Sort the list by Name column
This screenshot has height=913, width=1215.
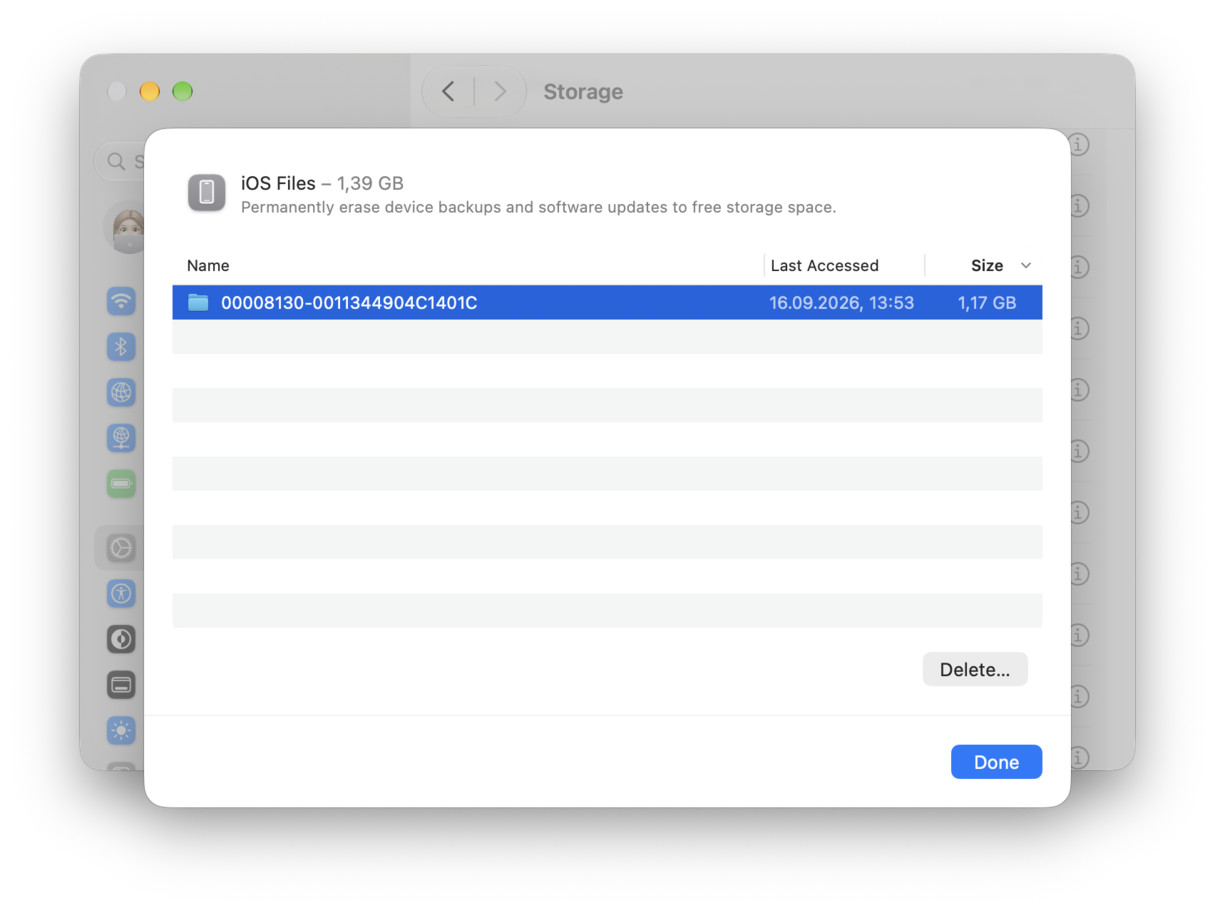[x=208, y=266]
